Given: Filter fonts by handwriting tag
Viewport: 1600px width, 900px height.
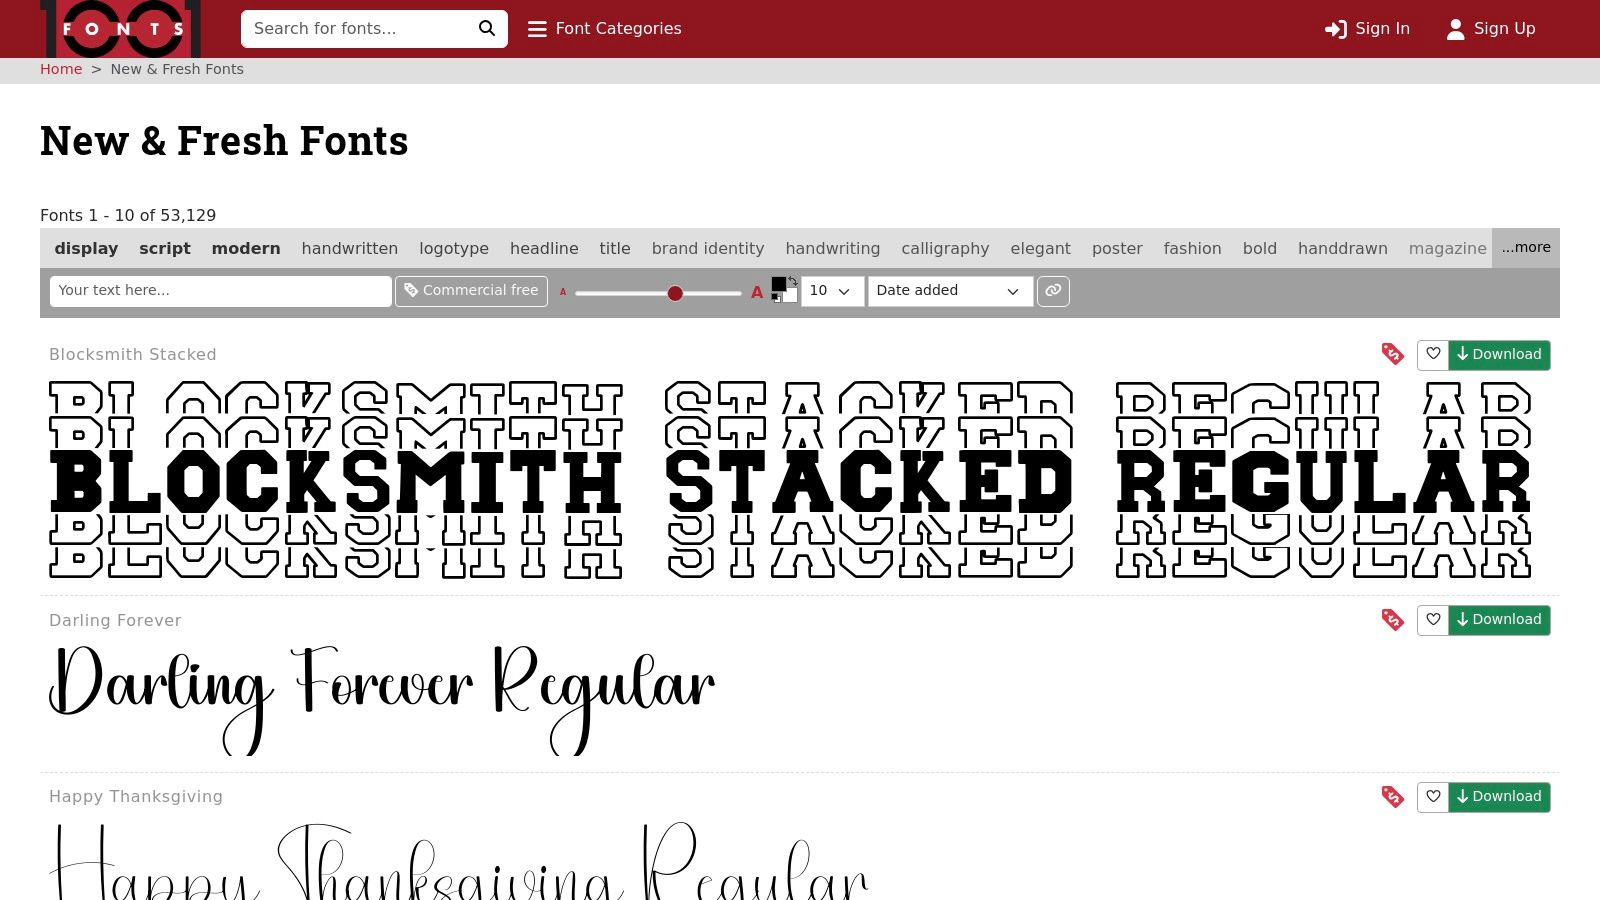Looking at the screenshot, I should (x=833, y=248).
